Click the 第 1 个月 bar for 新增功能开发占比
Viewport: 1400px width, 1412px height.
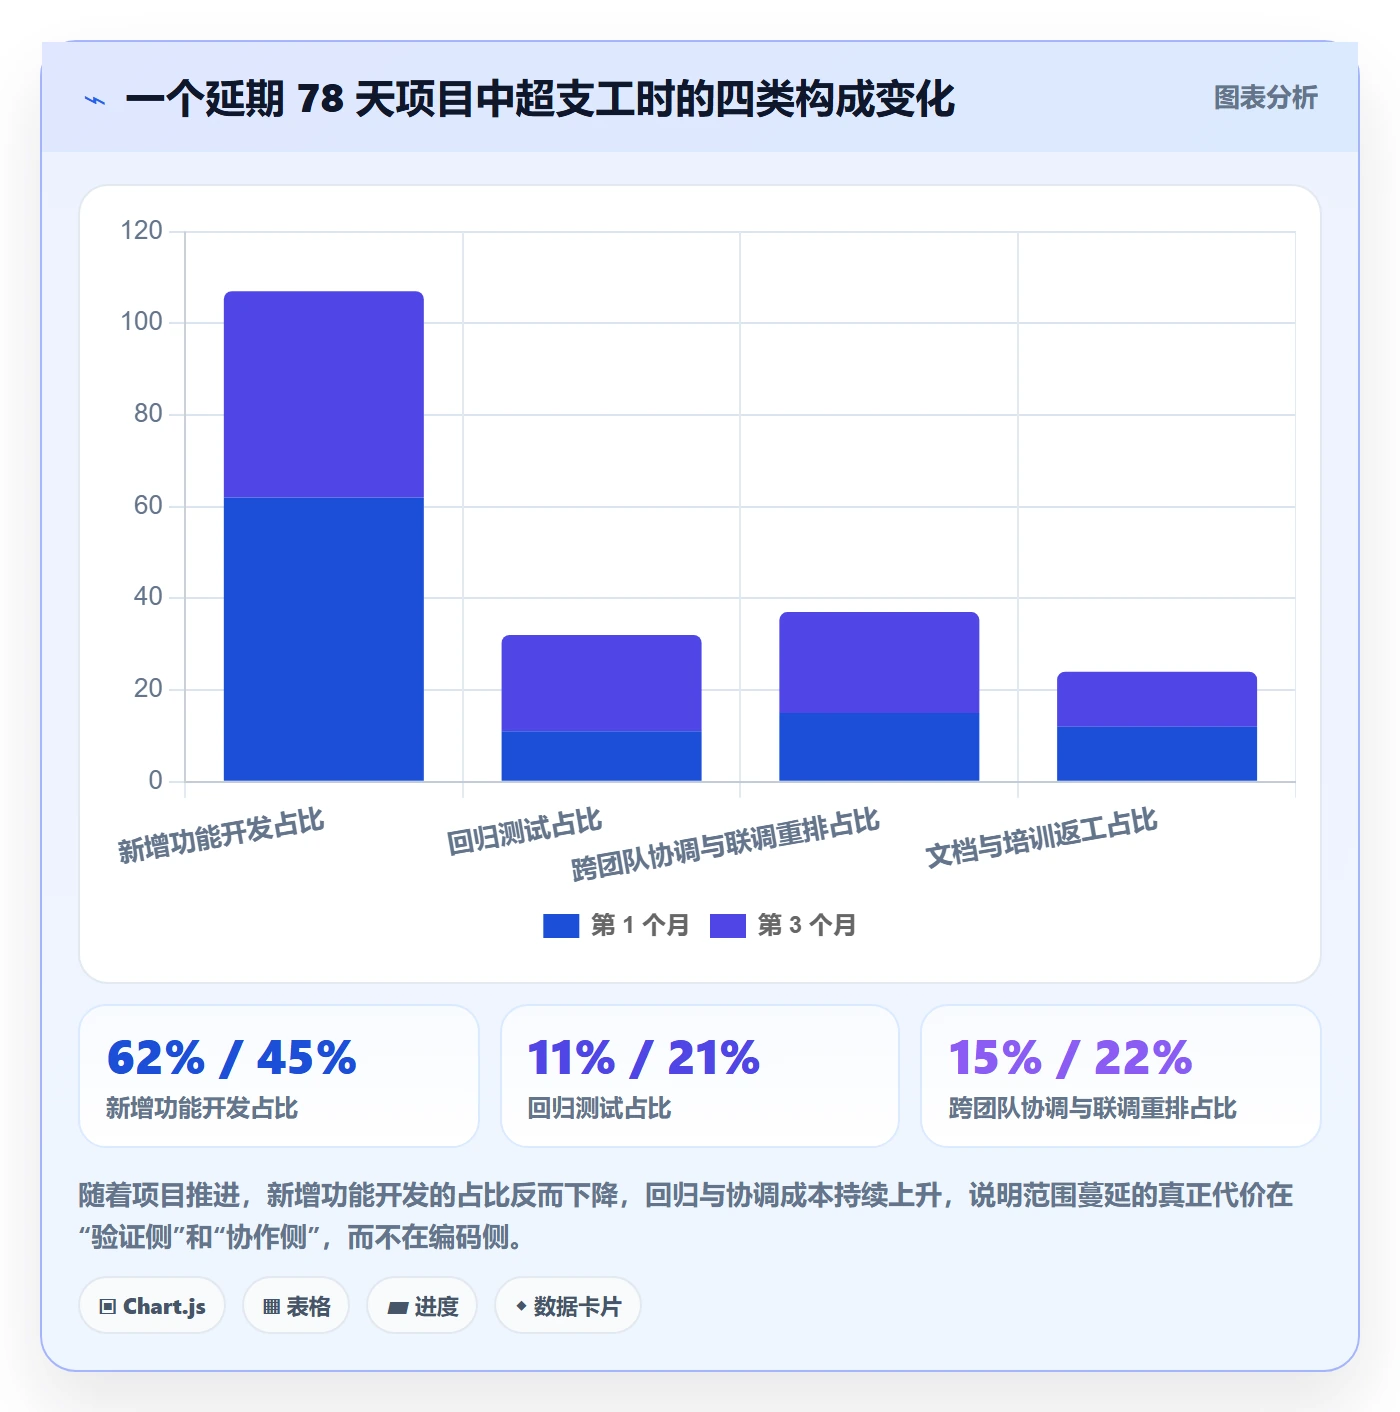pos(324,639)
